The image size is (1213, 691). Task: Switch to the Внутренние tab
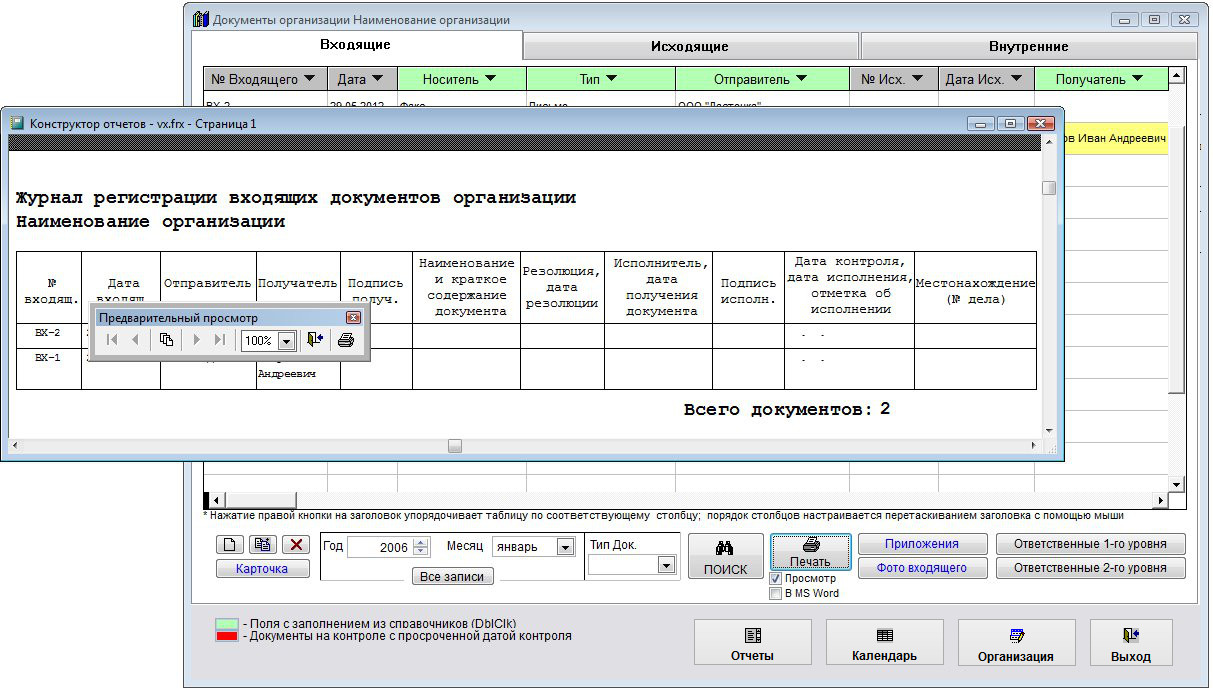[x=1028, y=46]
